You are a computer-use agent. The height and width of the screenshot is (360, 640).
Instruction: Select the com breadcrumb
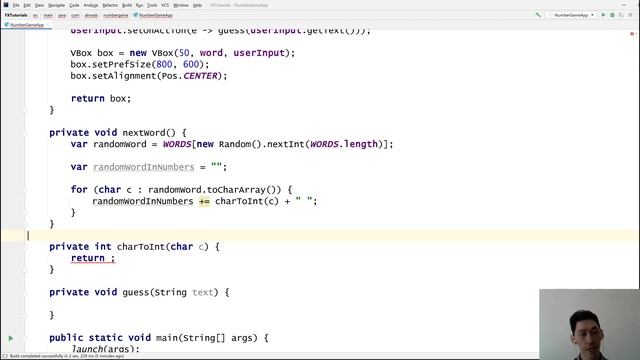(75, 15)
